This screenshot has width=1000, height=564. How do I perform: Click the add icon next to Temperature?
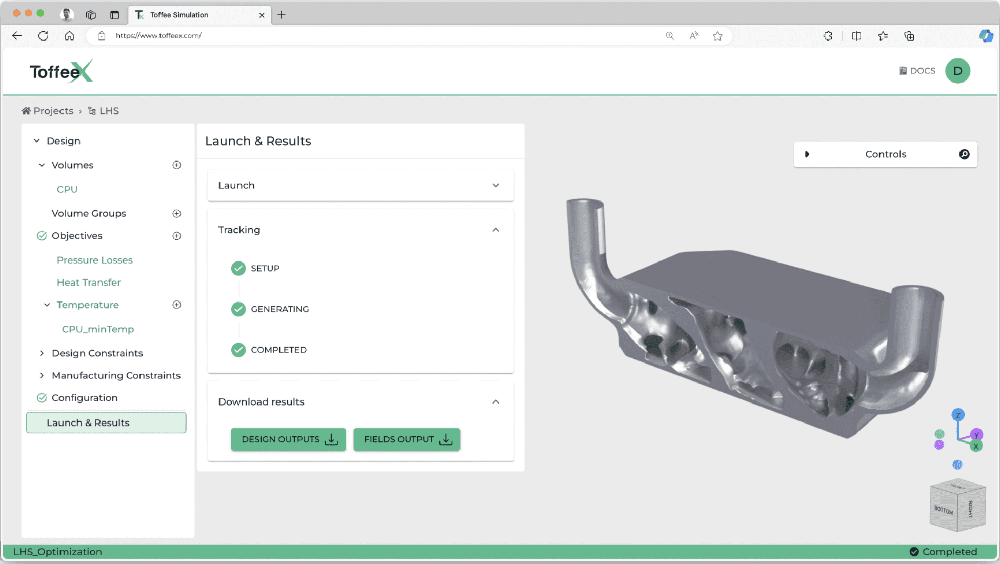click(x=177, y=305)
